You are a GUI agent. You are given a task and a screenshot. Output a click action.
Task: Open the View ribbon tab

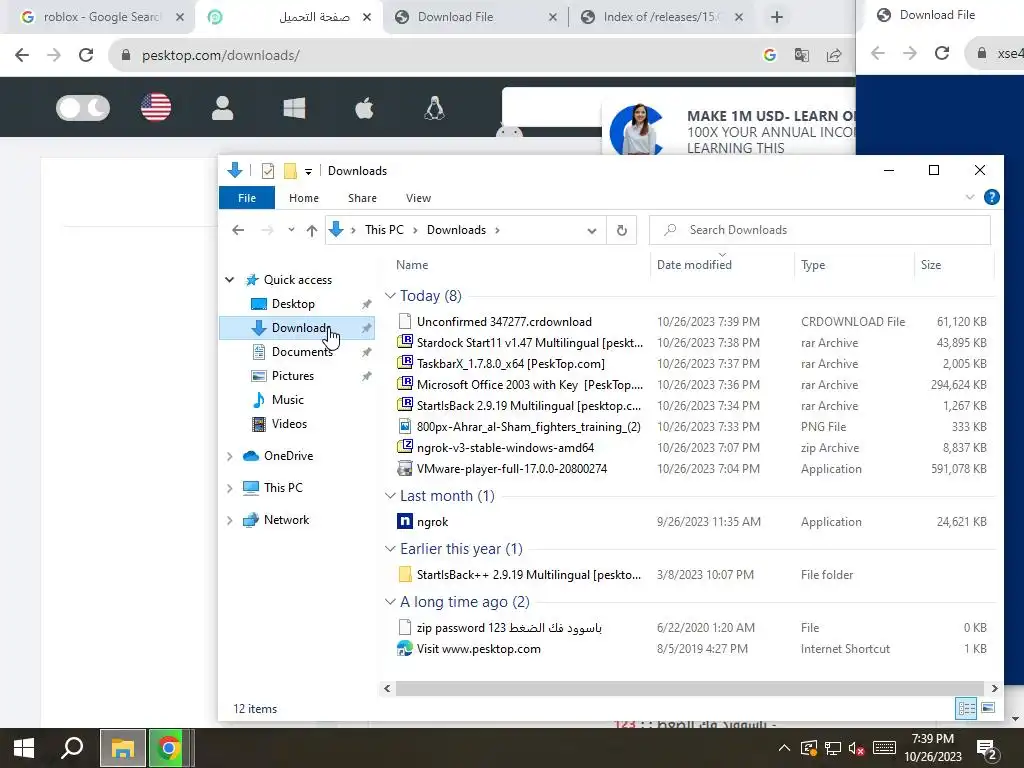click(418, 198)
